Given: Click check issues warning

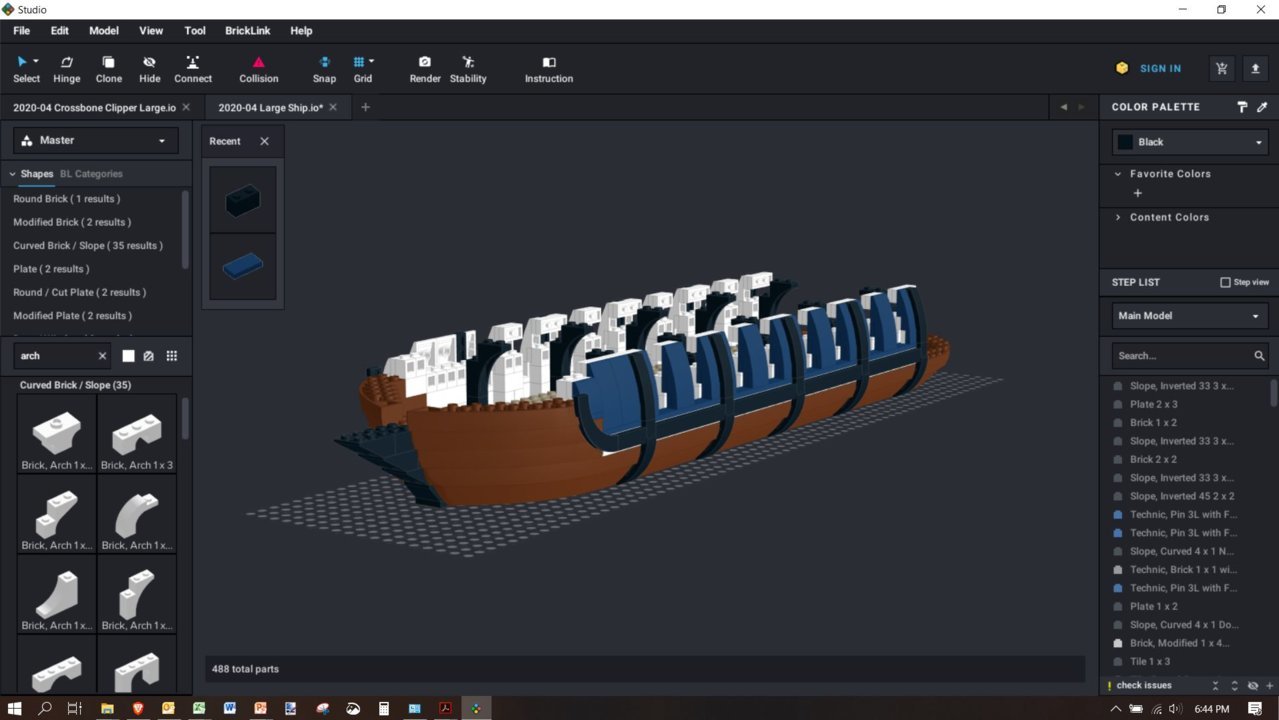Looking at the screenshot, I should 1140,685.
